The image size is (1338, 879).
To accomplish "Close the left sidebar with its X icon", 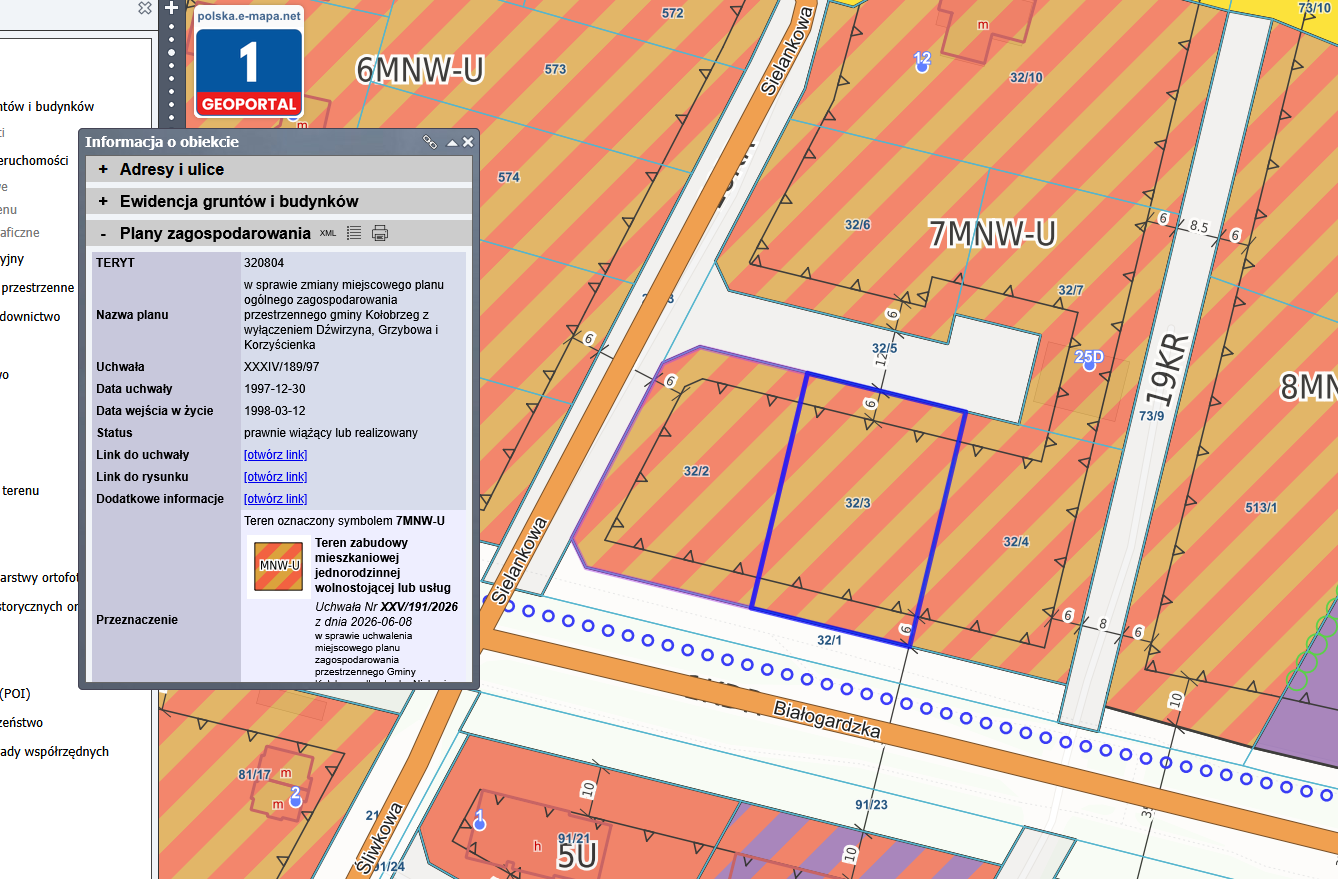I will (145, 7).
